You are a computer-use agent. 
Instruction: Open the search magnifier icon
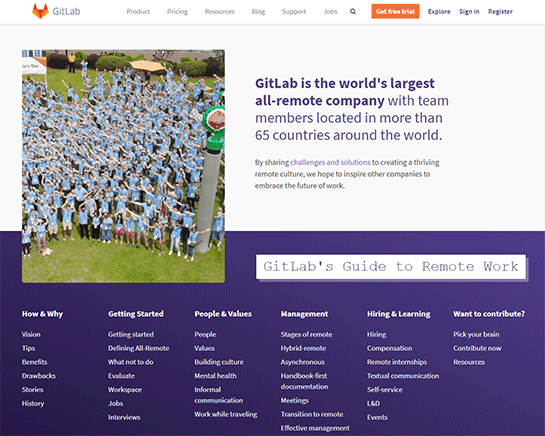(x=353, y=11)
